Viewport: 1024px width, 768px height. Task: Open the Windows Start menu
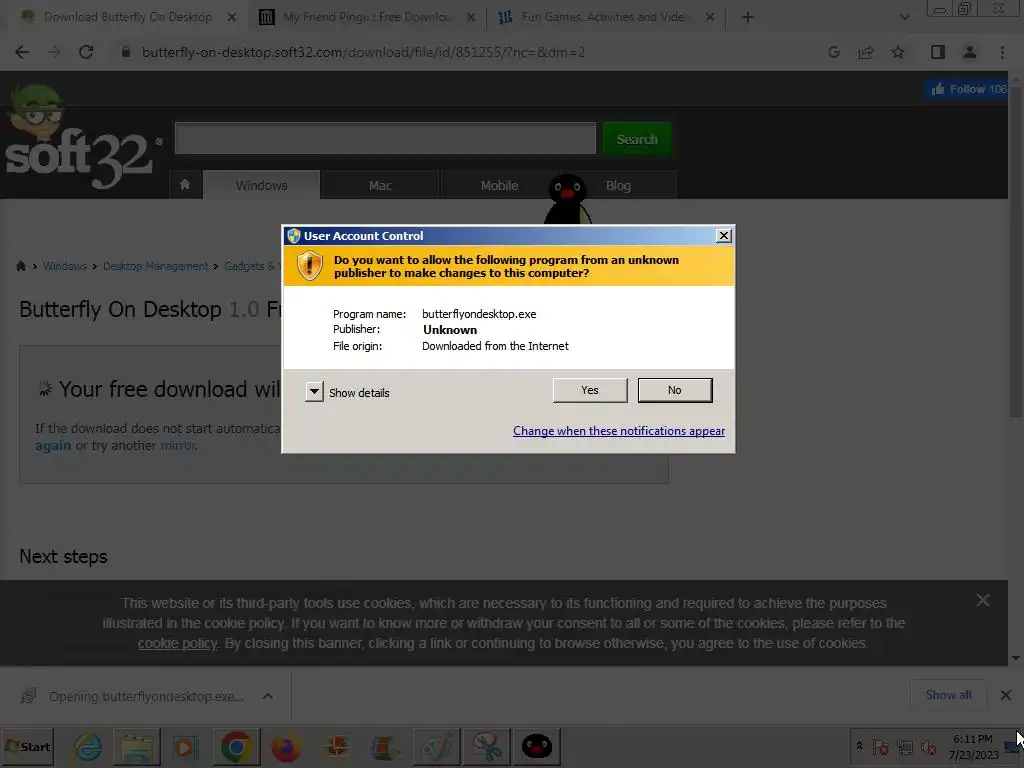click(x=28, y=746)
